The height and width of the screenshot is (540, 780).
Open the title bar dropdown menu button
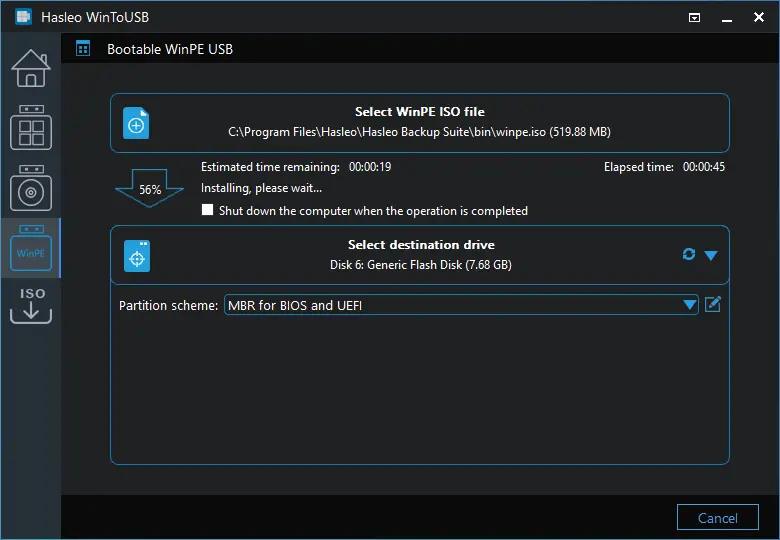point(694,18)
